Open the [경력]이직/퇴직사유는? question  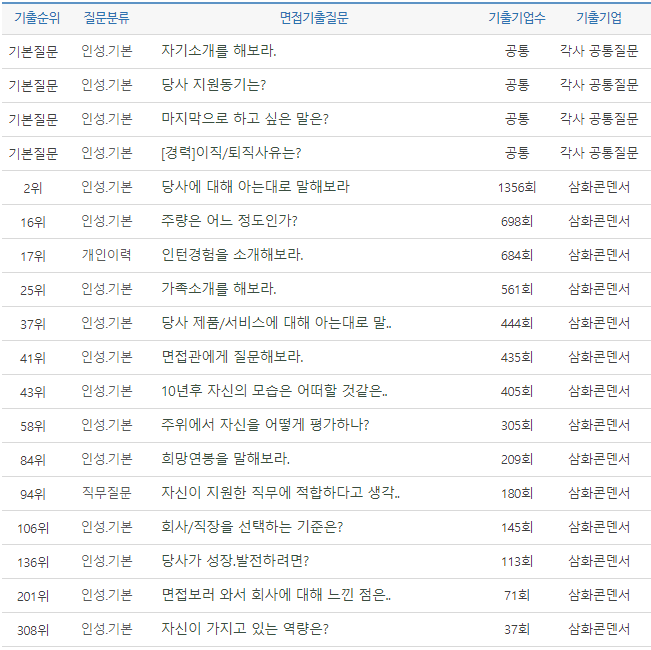pos(231,153)
